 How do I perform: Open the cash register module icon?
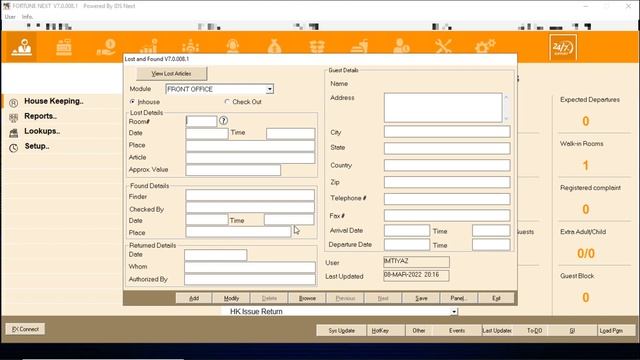[64, 47]
